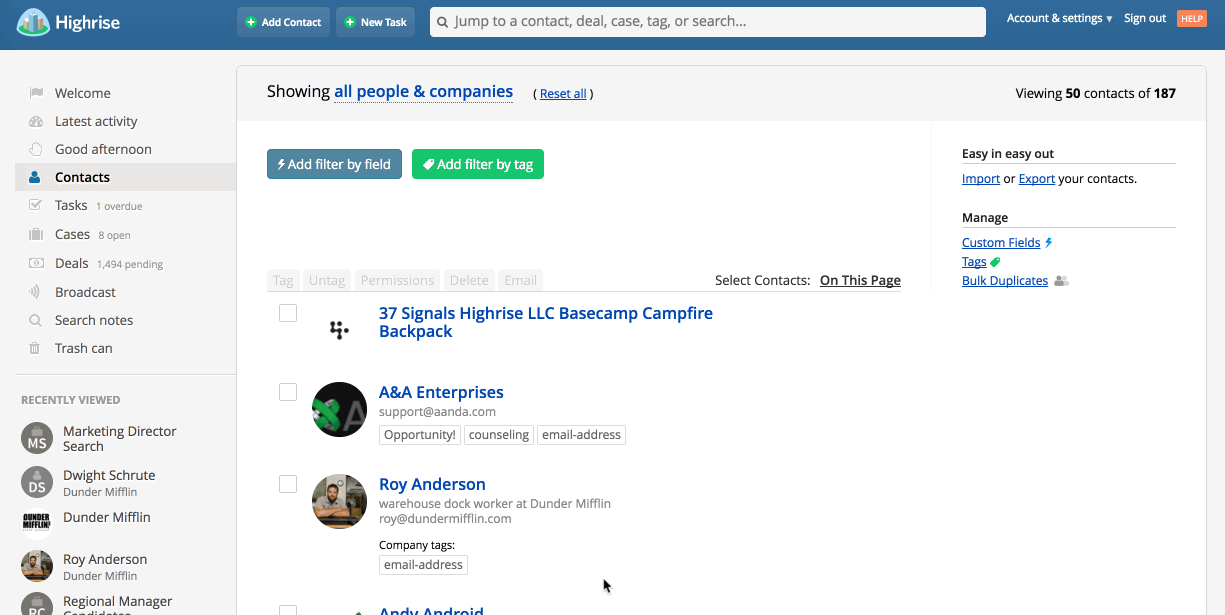
Task: Click the Cases briefcase icon in sidebar
Action: click(x=36, y=234)
